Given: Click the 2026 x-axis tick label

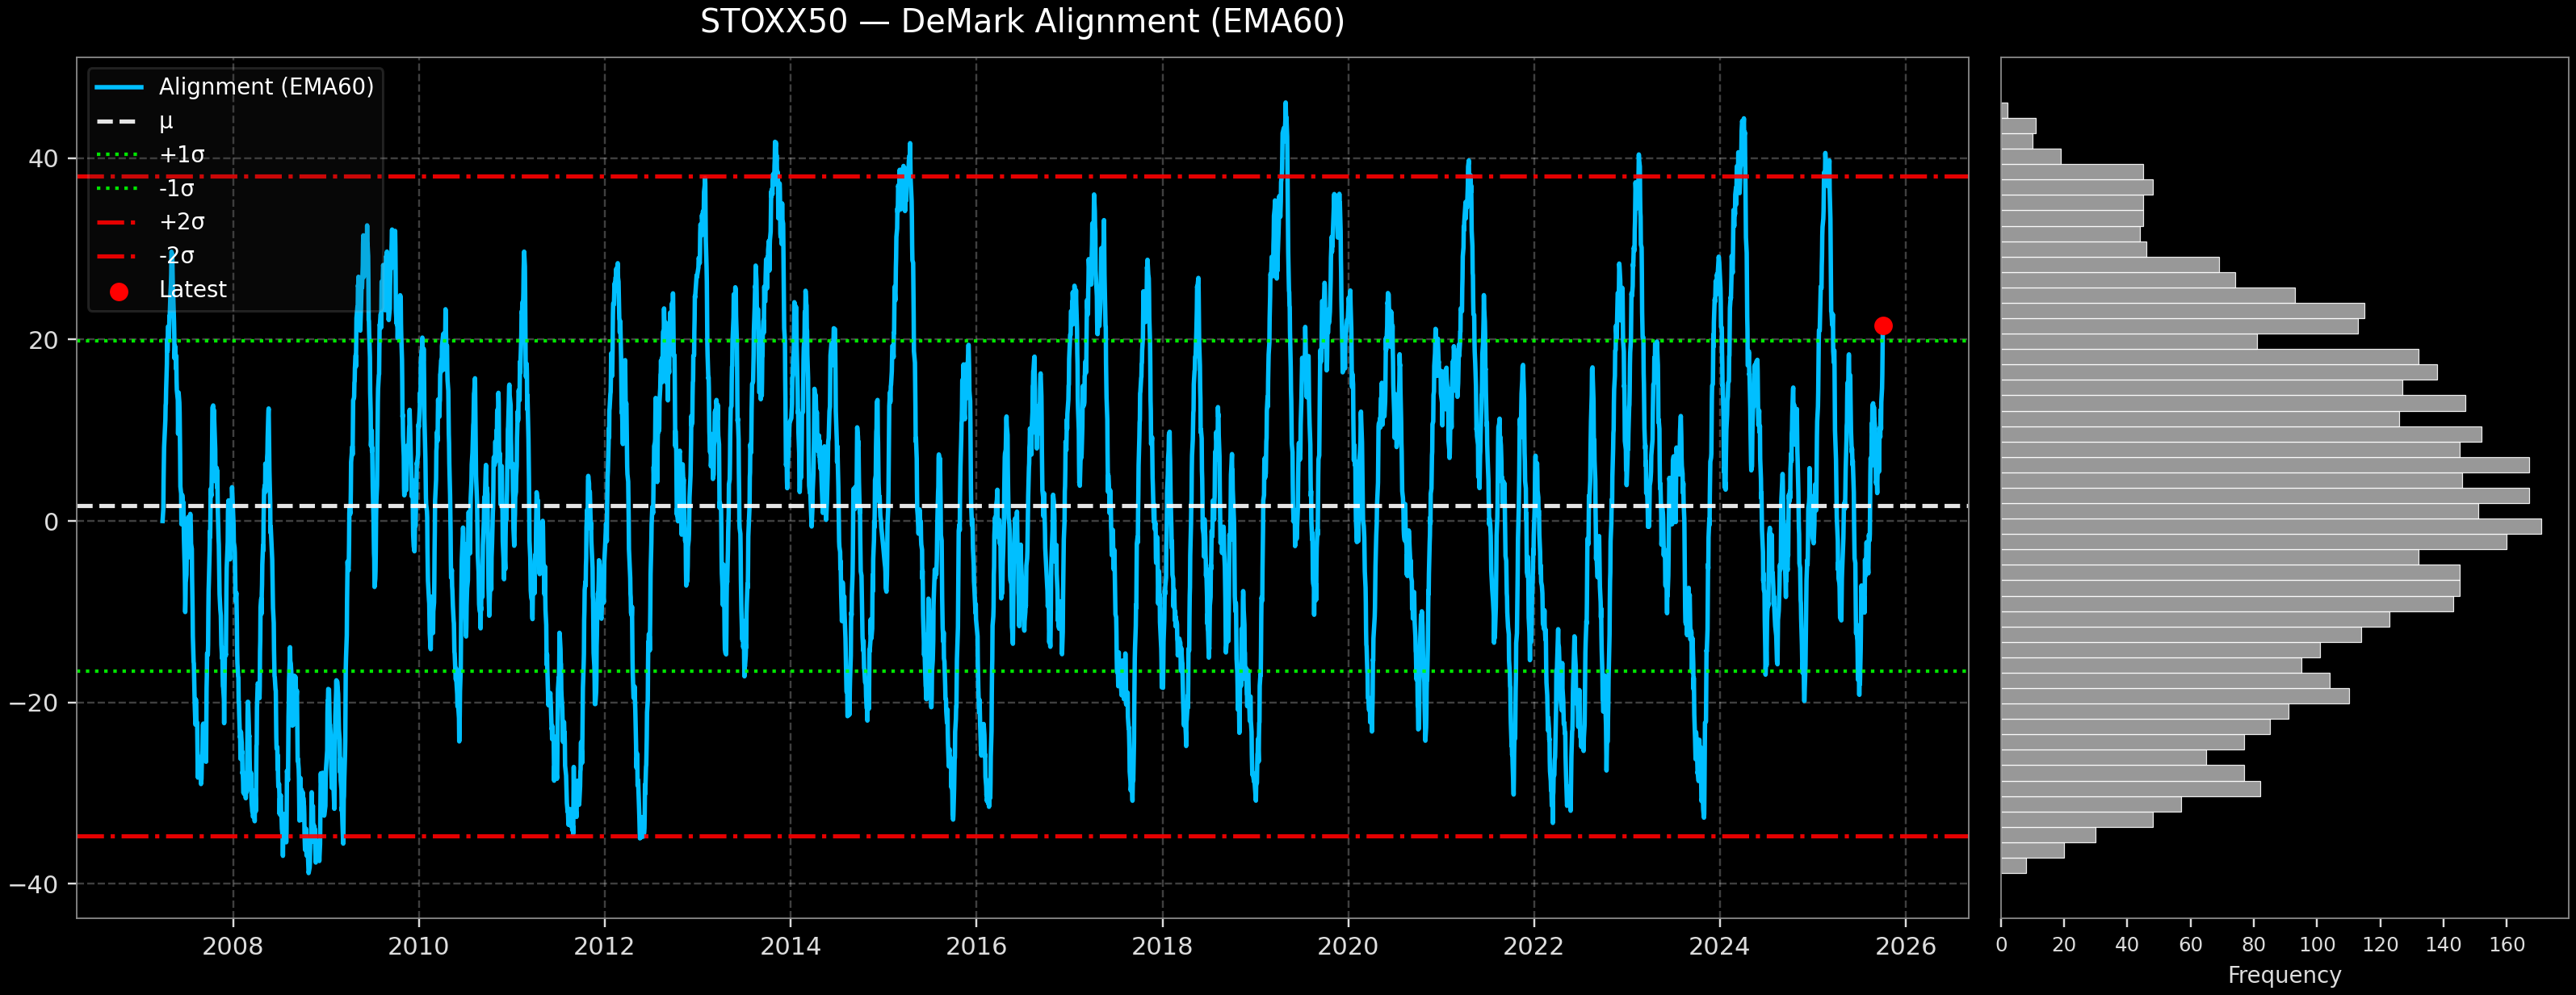Looking at the screenshot, I should [1904, 946].
